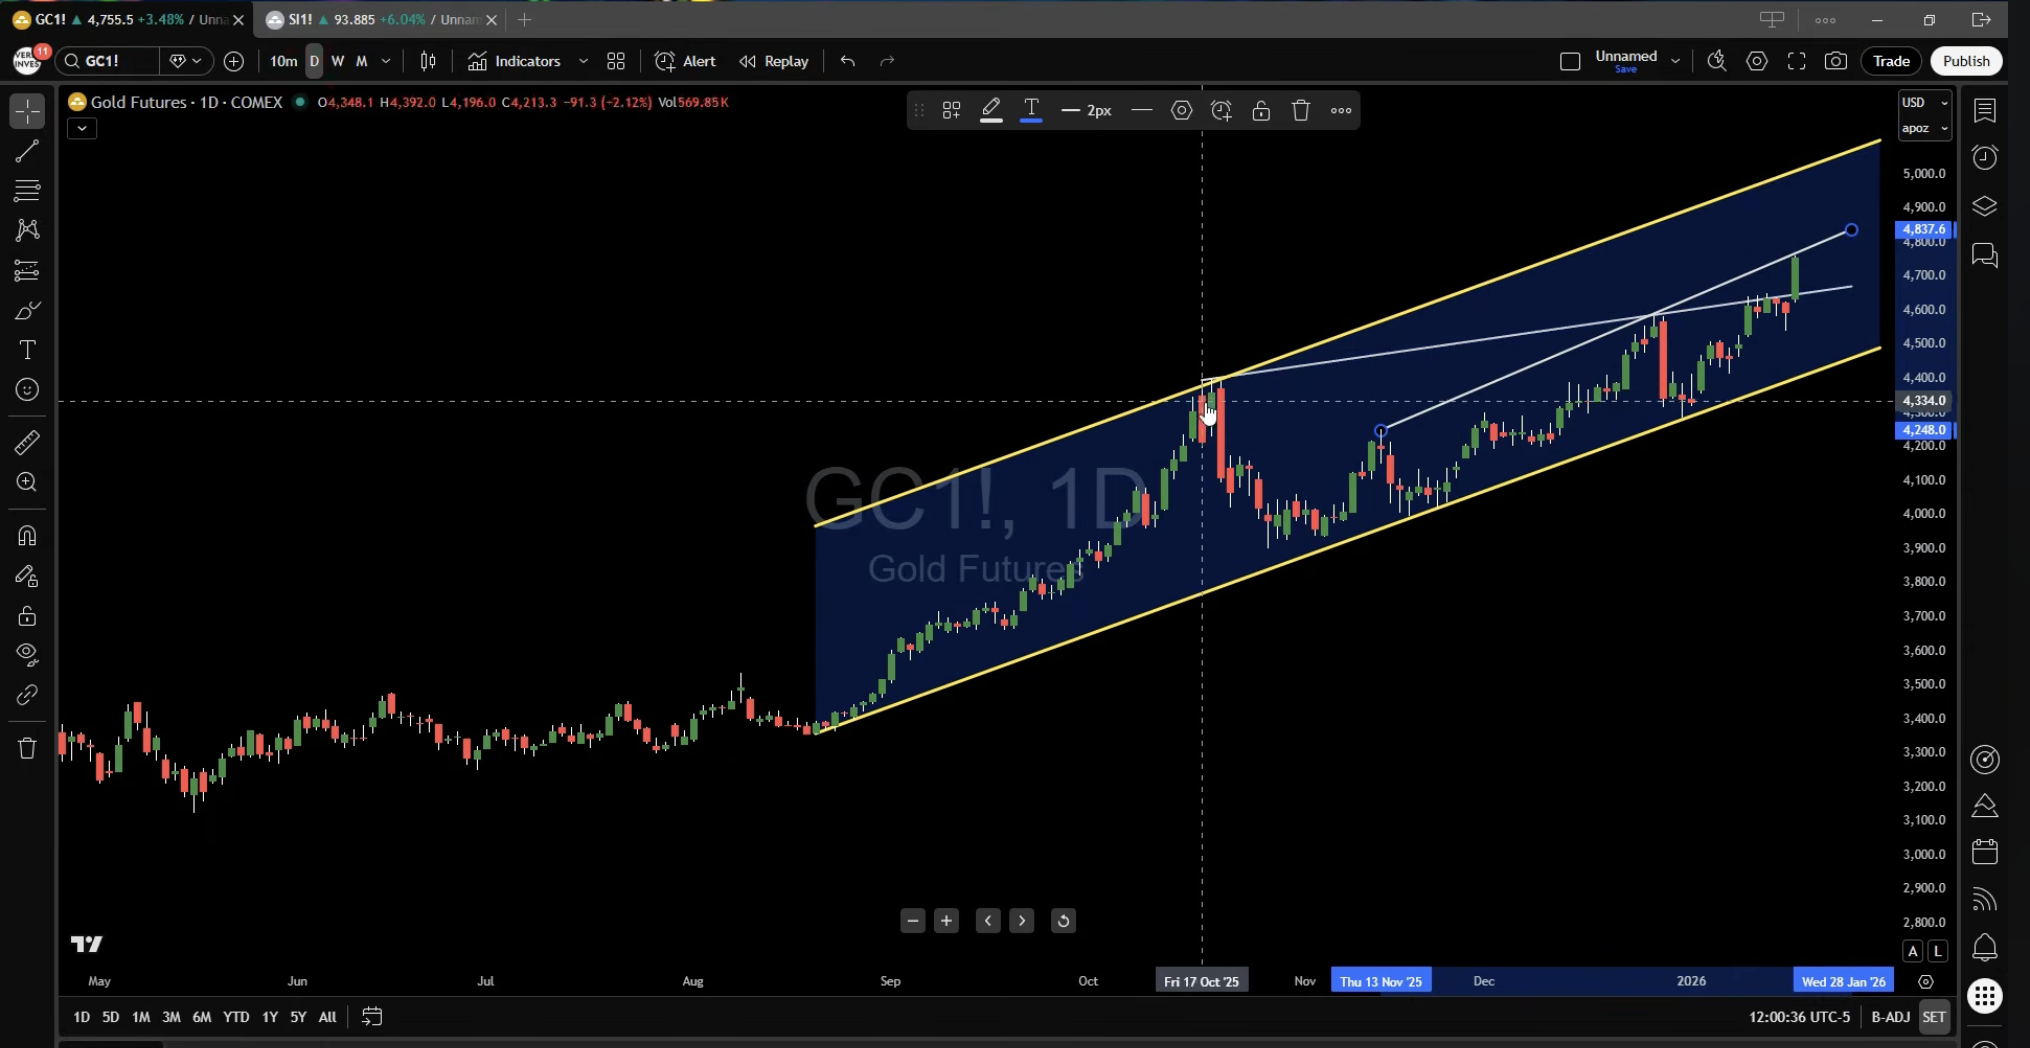2030x1048 pixels.
Task: Take a chart snapshot with camera icon
Action: pos(1835,61)
